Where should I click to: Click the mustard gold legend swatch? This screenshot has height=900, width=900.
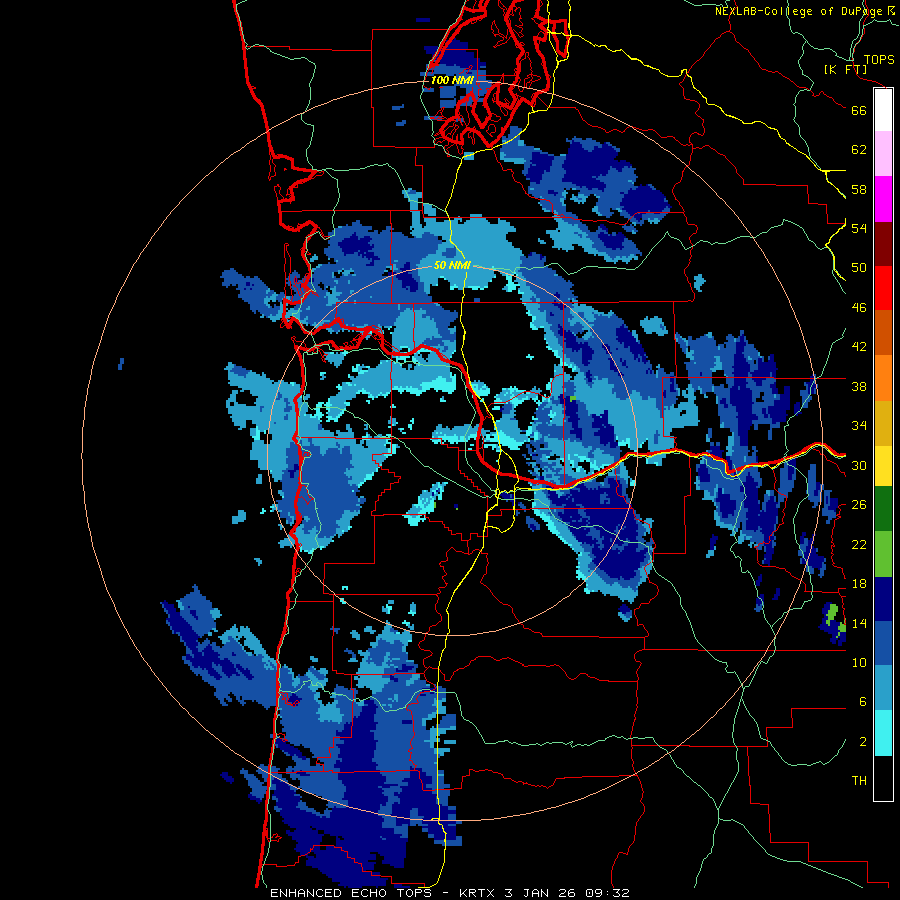[x=883, y=422]
